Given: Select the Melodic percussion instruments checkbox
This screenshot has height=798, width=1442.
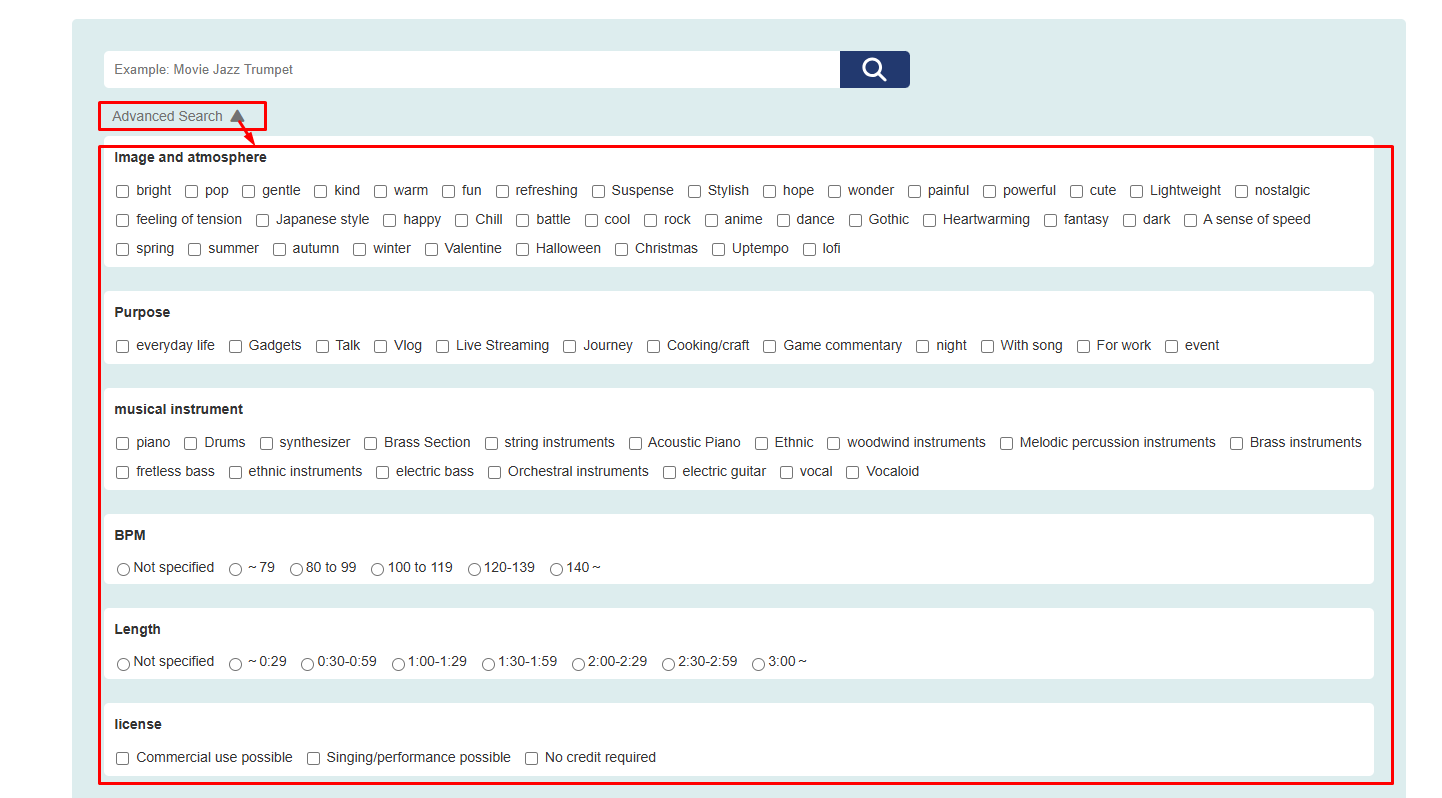Looking at the screenshot, I should coord(1007,443).
